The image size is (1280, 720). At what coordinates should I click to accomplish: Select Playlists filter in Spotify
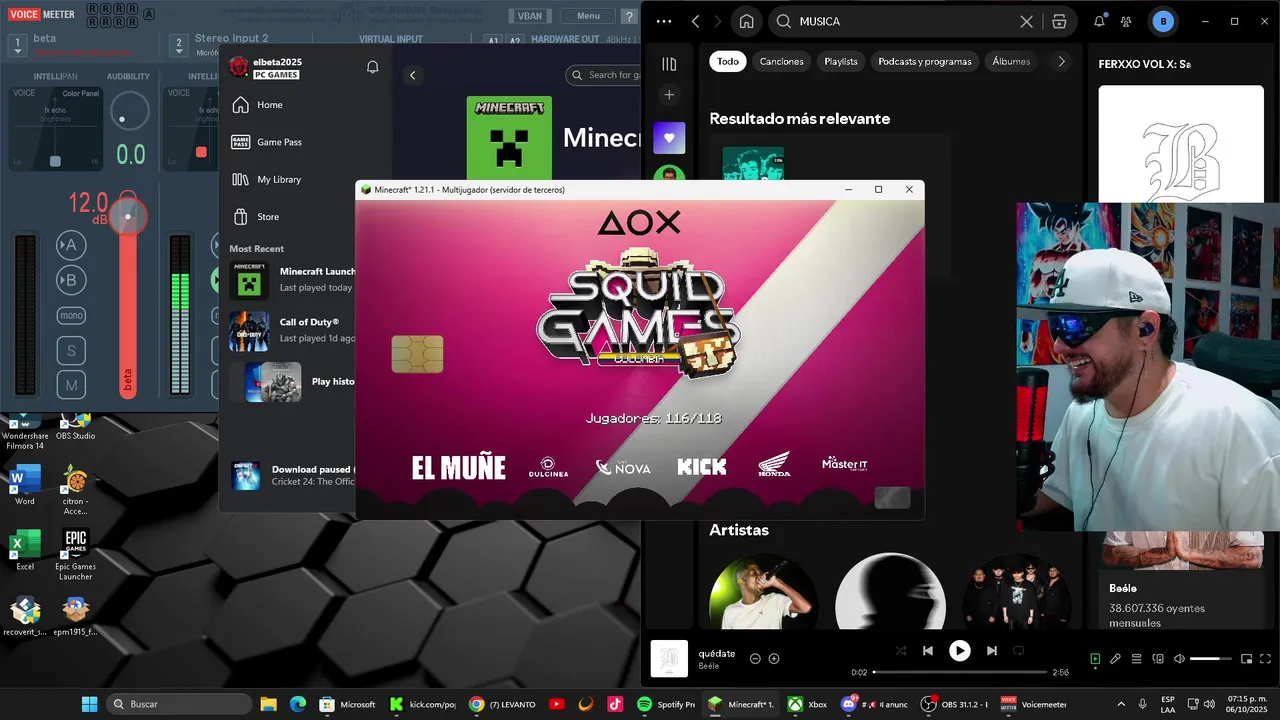click(x=841, y=61)
